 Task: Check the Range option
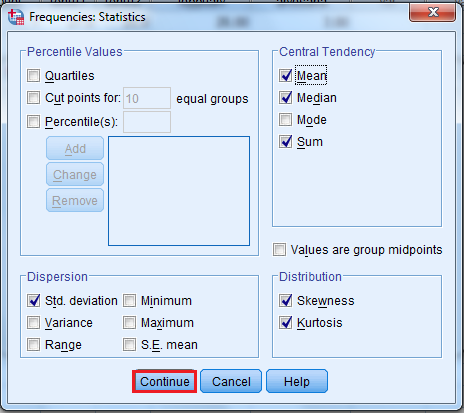(33, 344)
